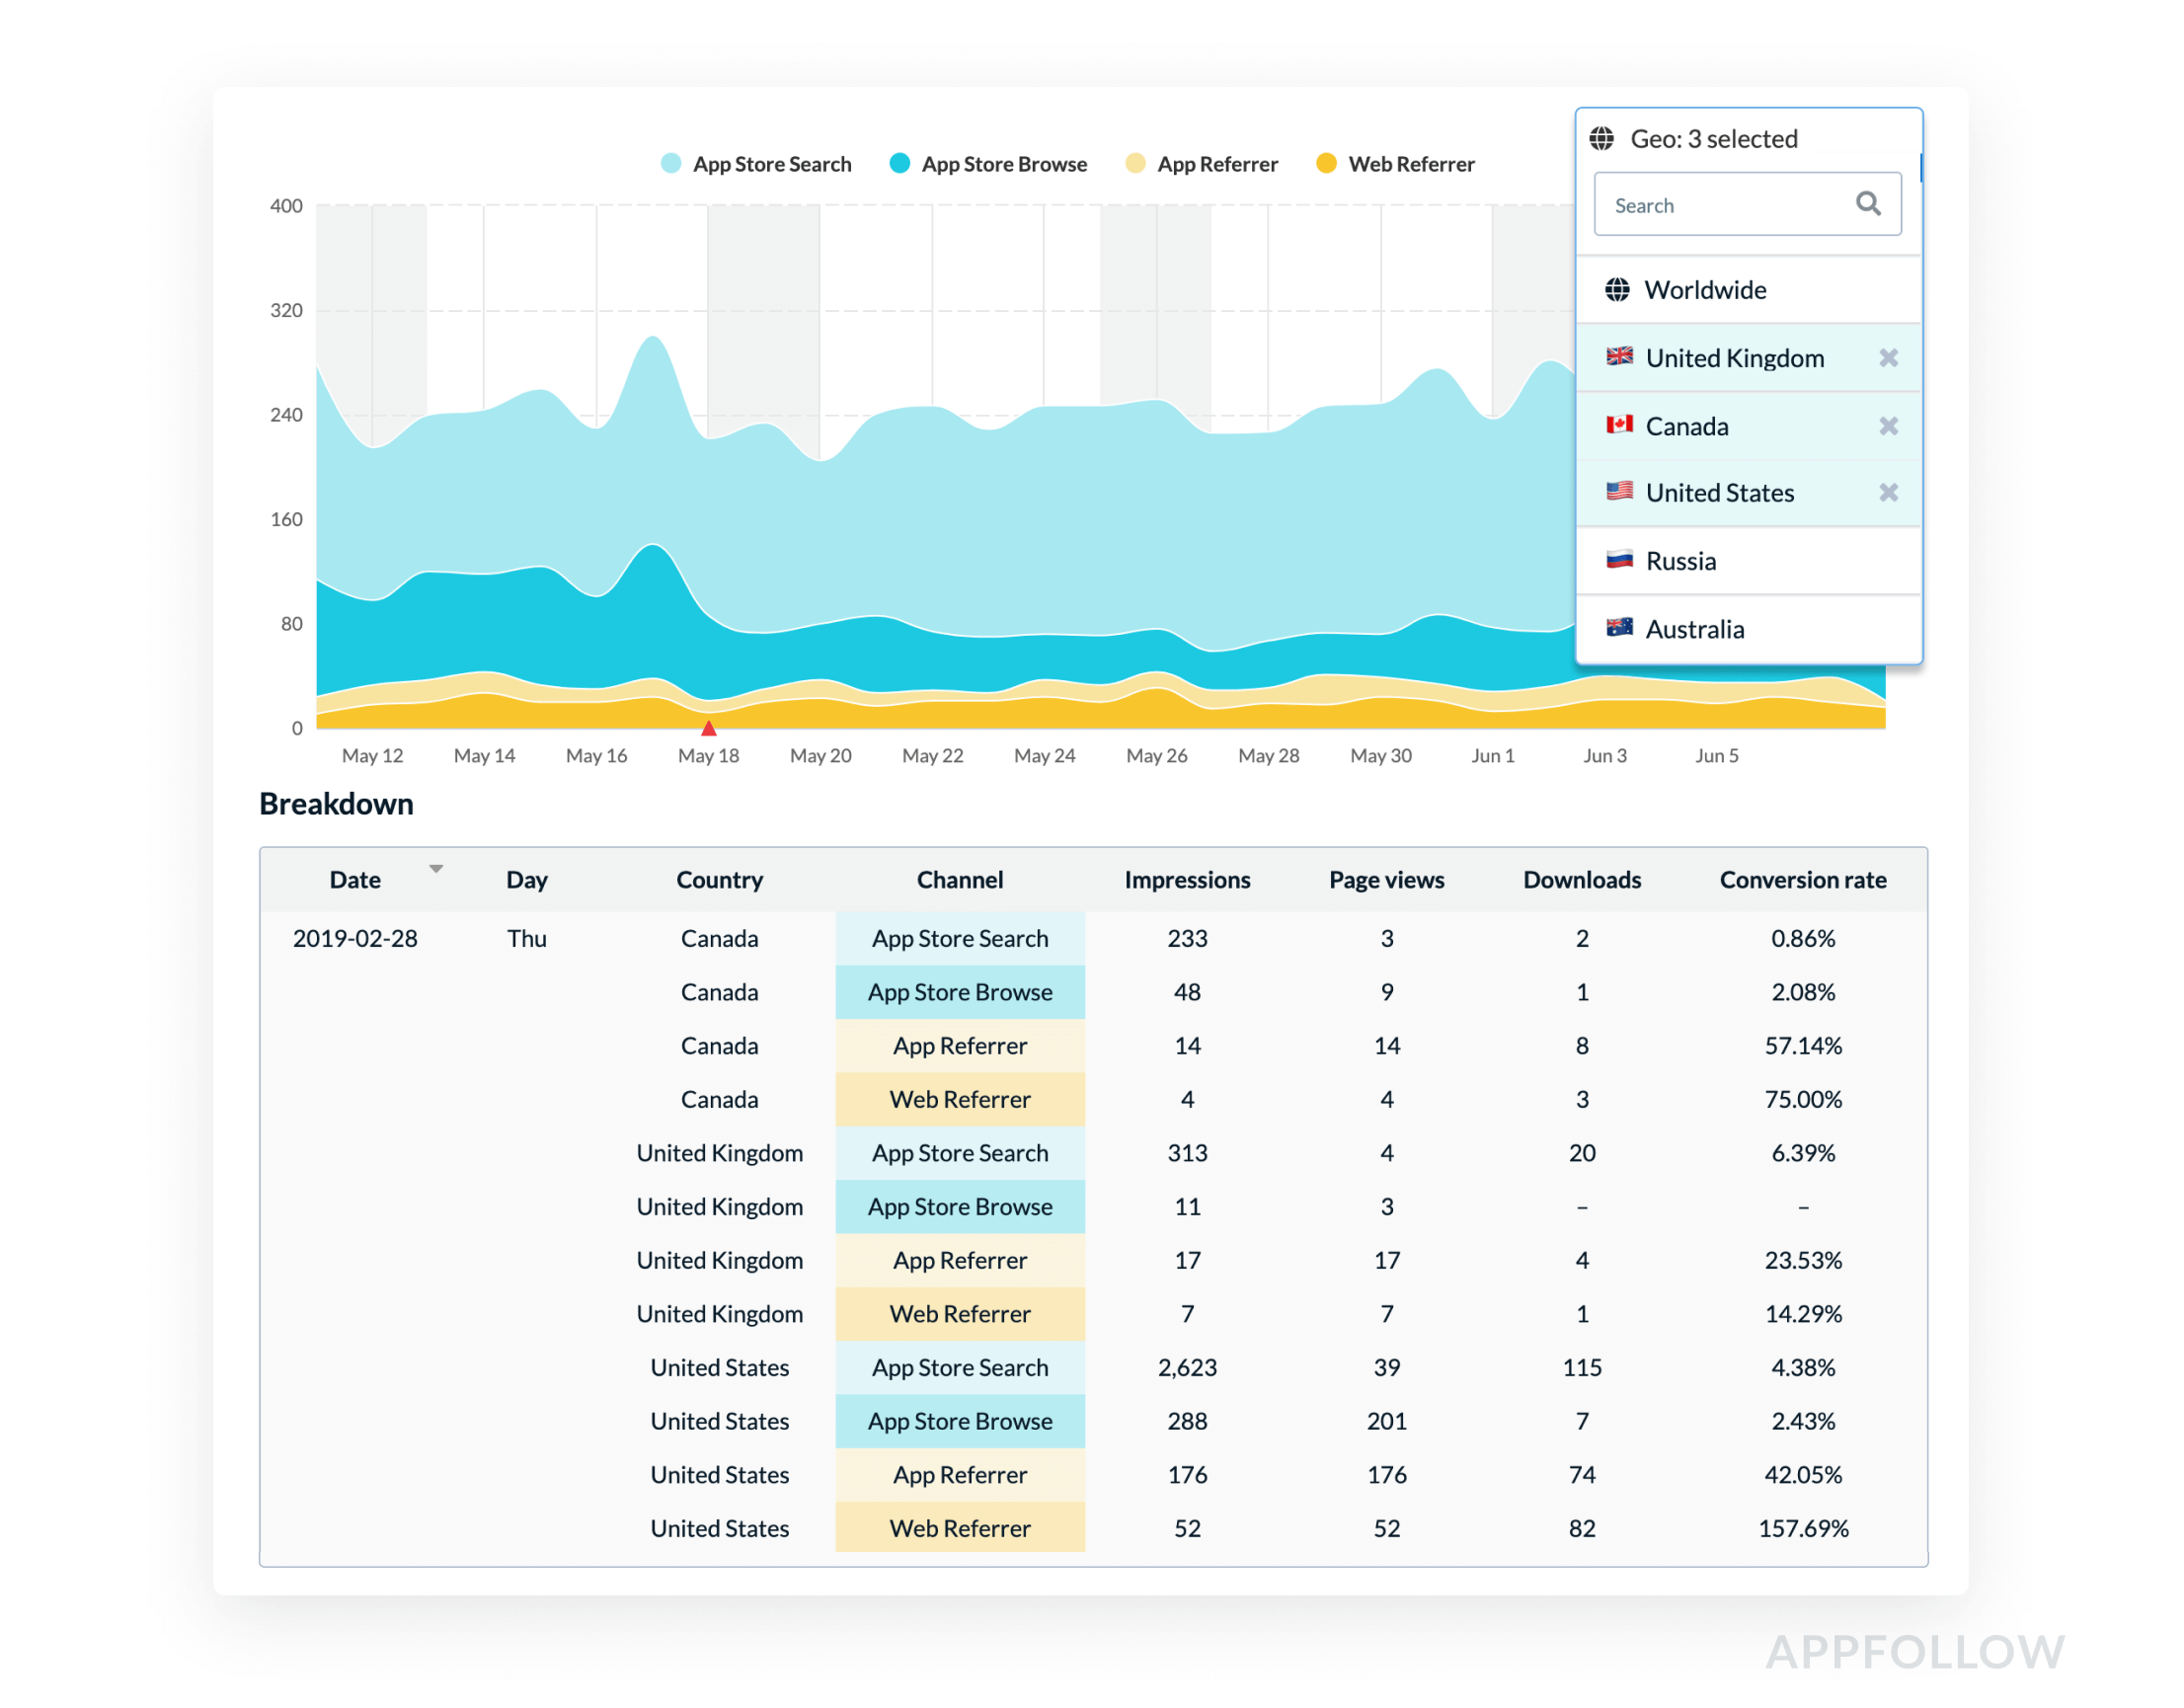Image resolution: width=2184 pixels, height=1708 pixels.
Task: Remove Canada from selected geos
Action: coord(1885,426)
